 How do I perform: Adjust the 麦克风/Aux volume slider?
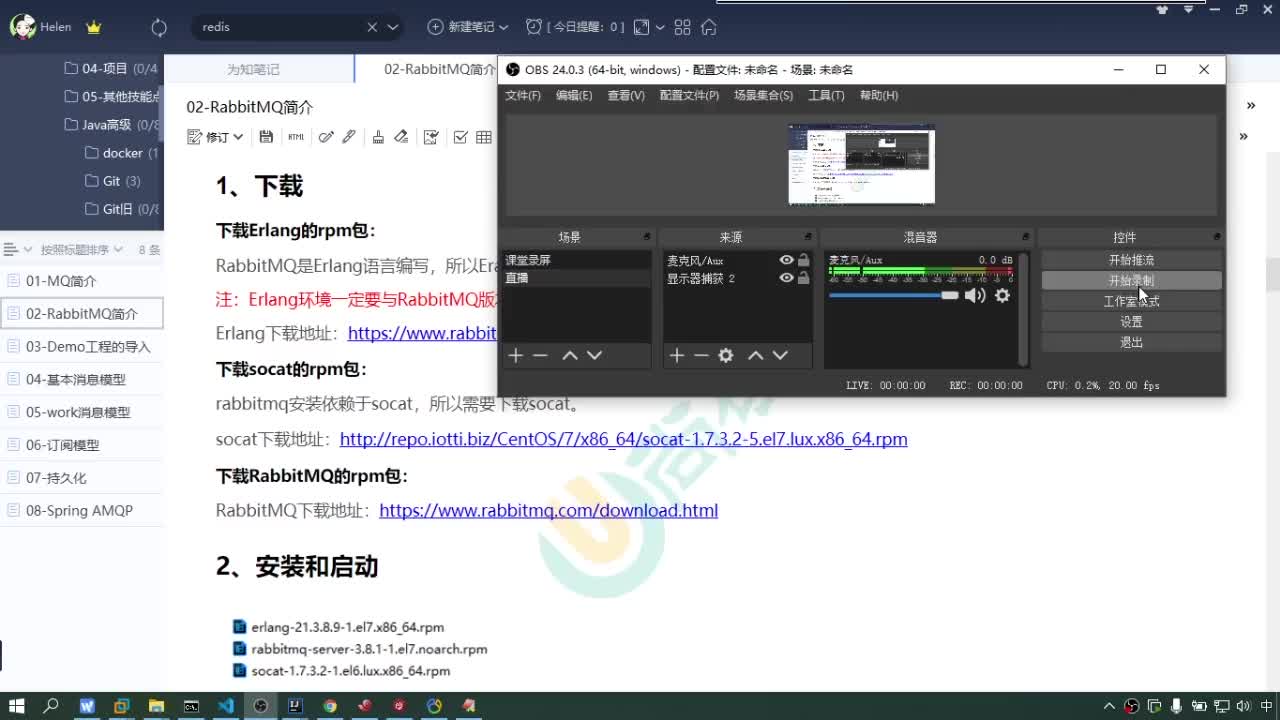(x=893, y=295)
